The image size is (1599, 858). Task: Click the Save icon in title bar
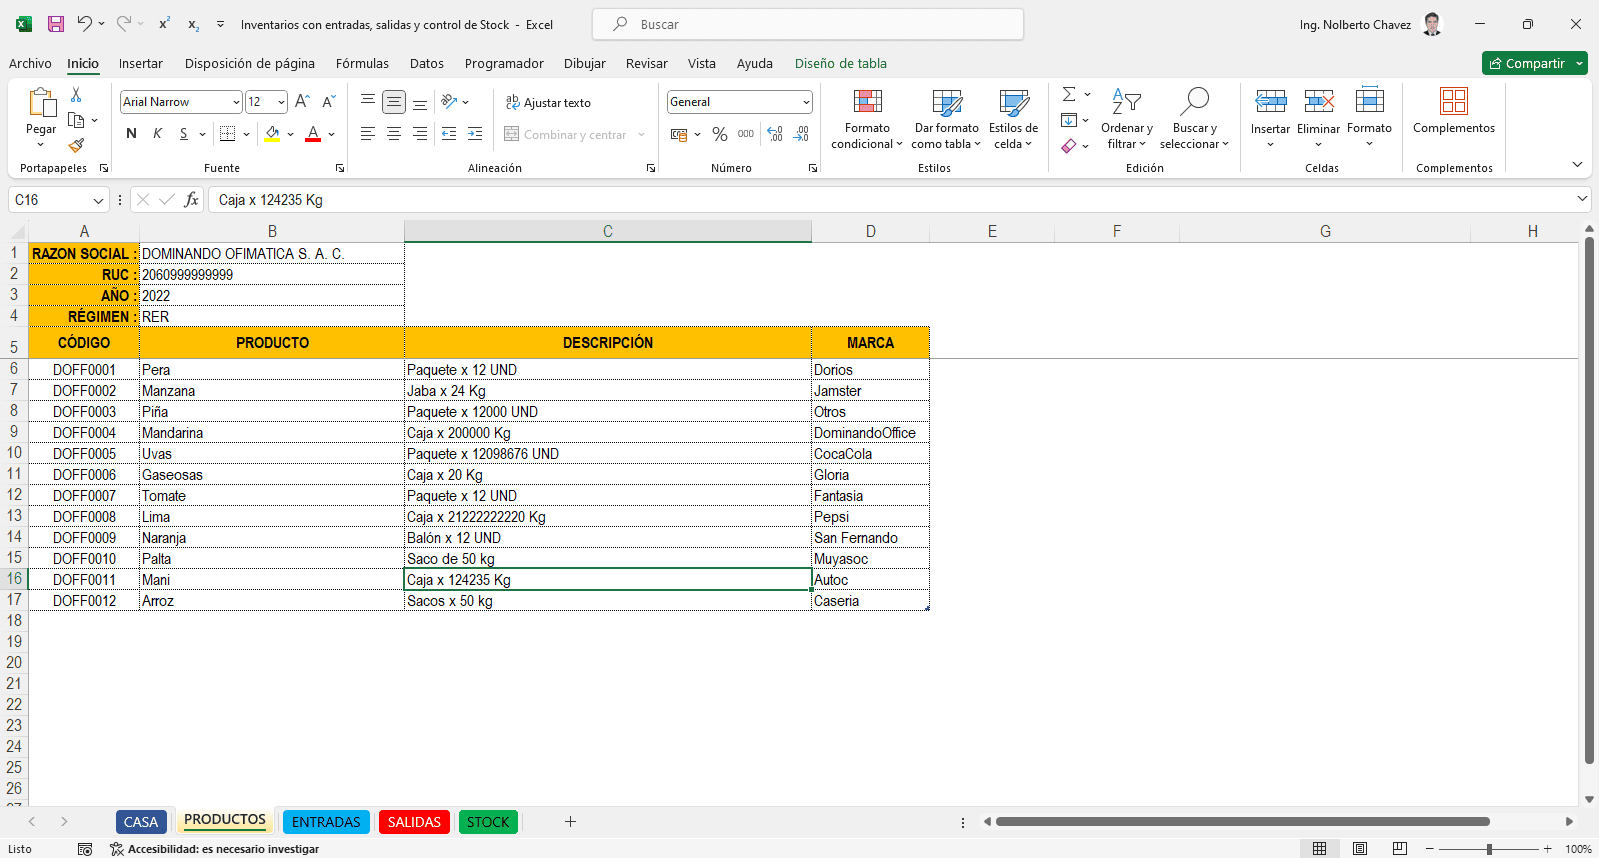56,24
